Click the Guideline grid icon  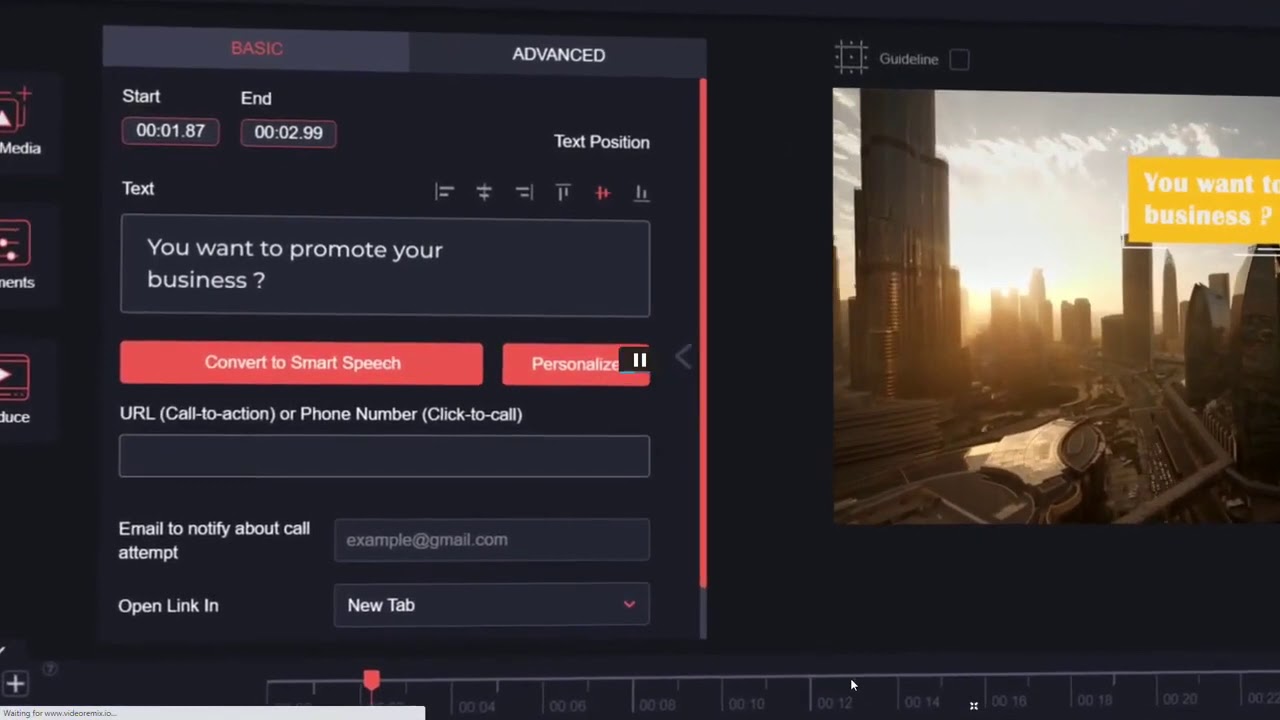click(x=851, y=57)
